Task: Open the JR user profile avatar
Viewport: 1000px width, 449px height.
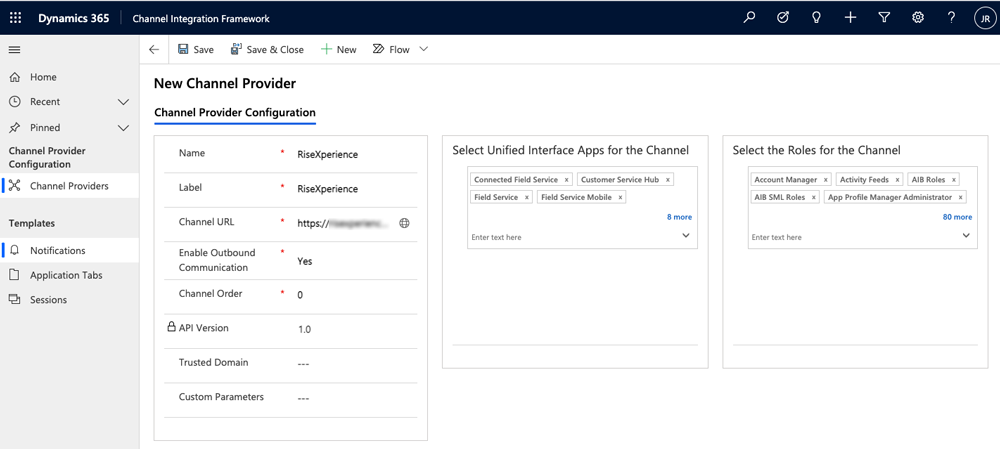Action: pyautogui.click(x=983, y=18)
